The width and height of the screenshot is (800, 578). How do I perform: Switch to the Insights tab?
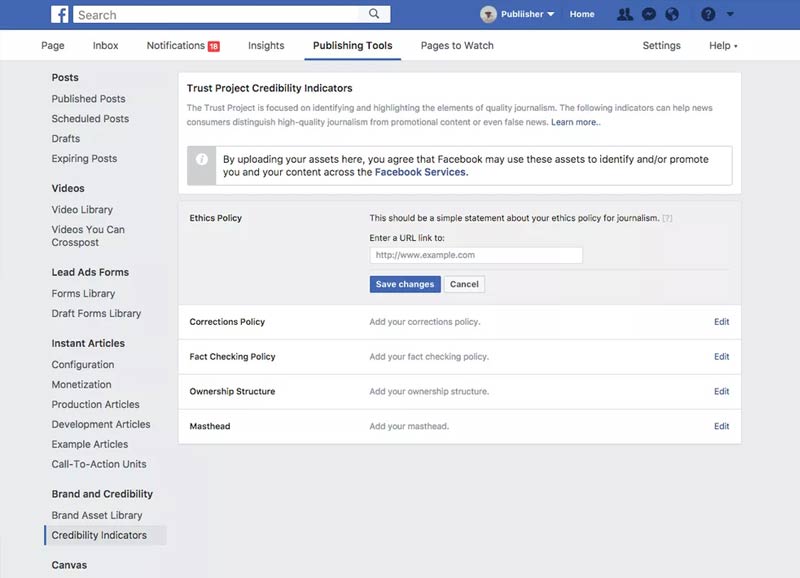[266, 45]
